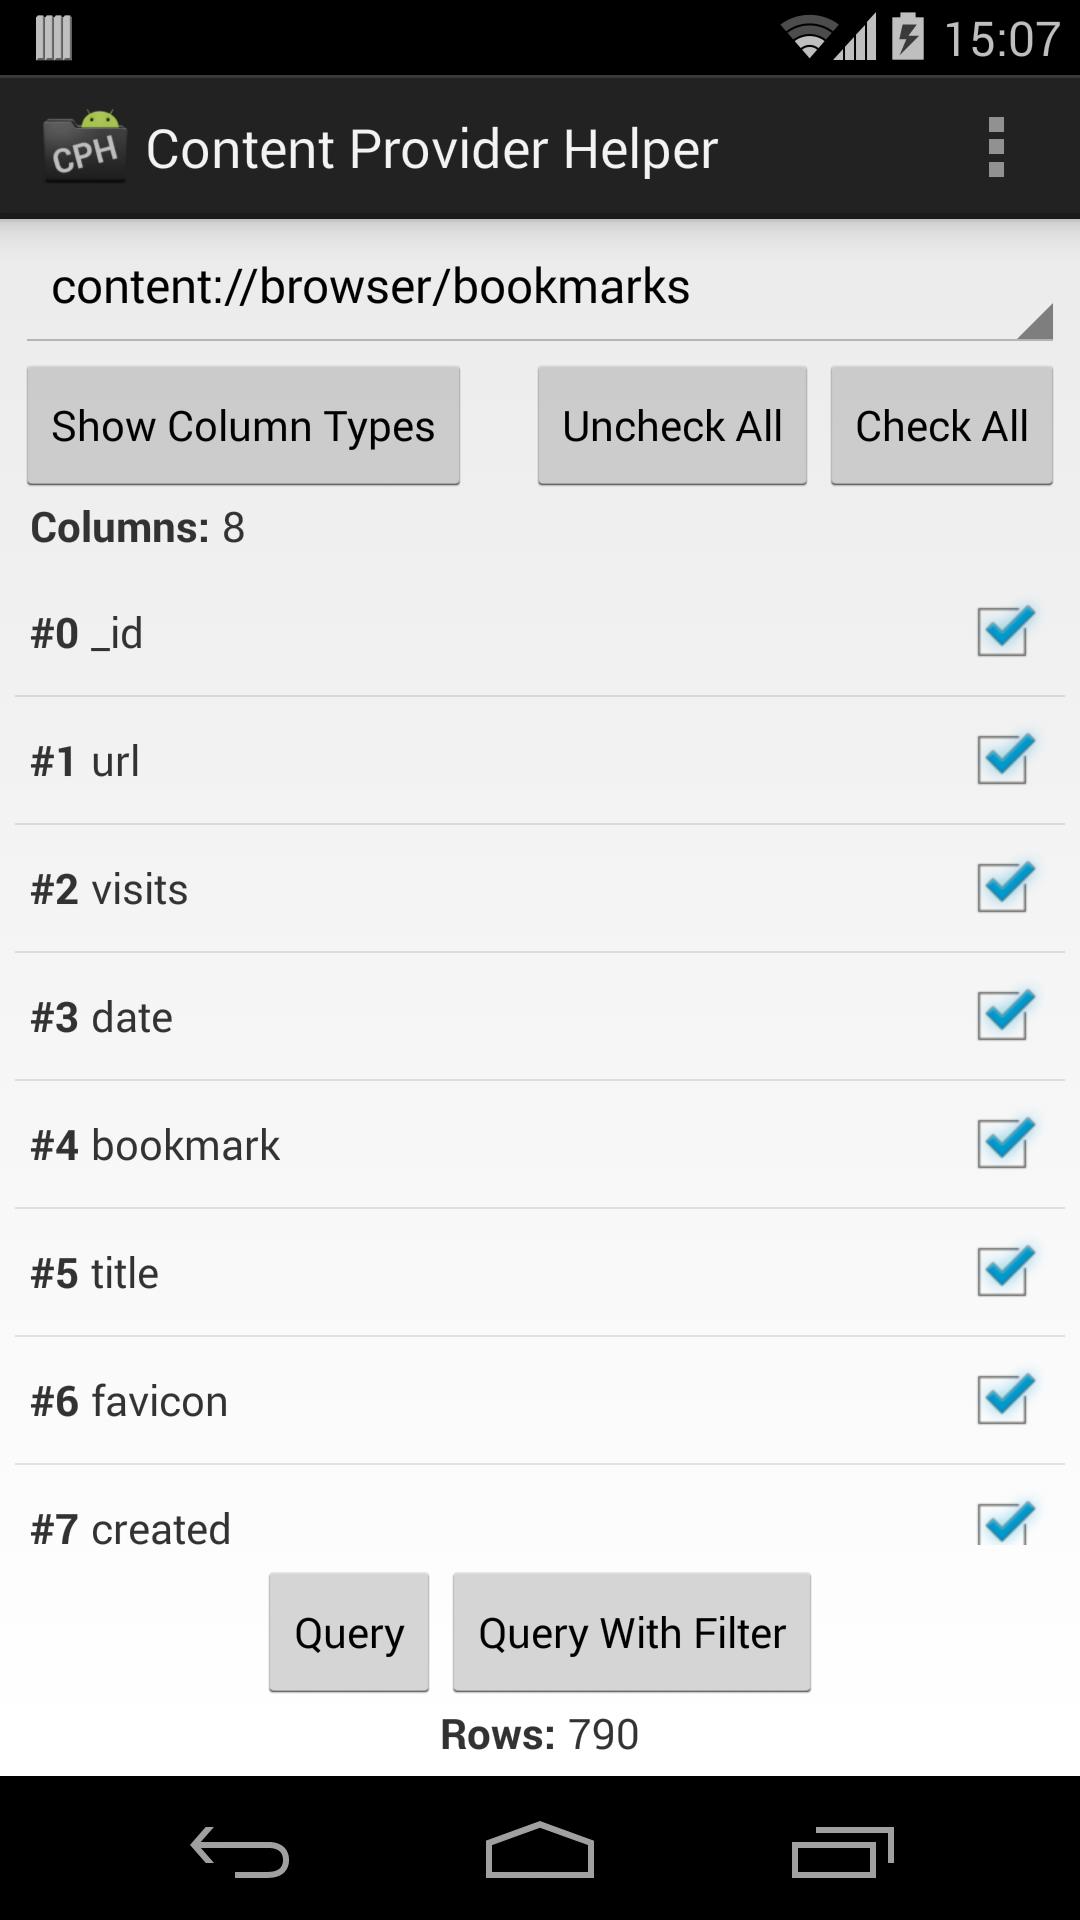Open Recent Apps with the recents icon

(843, 1853)
